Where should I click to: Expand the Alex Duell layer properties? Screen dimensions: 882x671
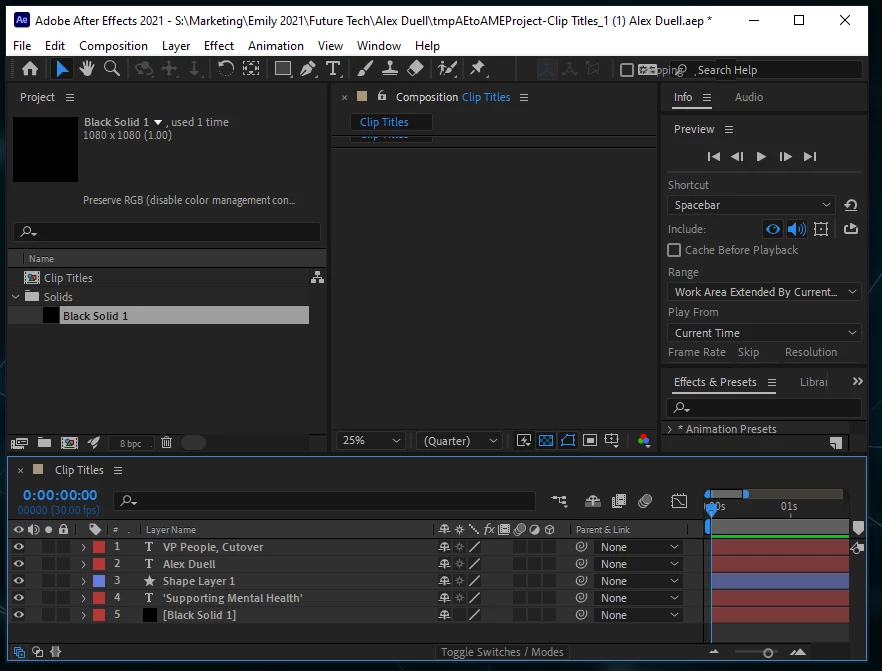83,564
